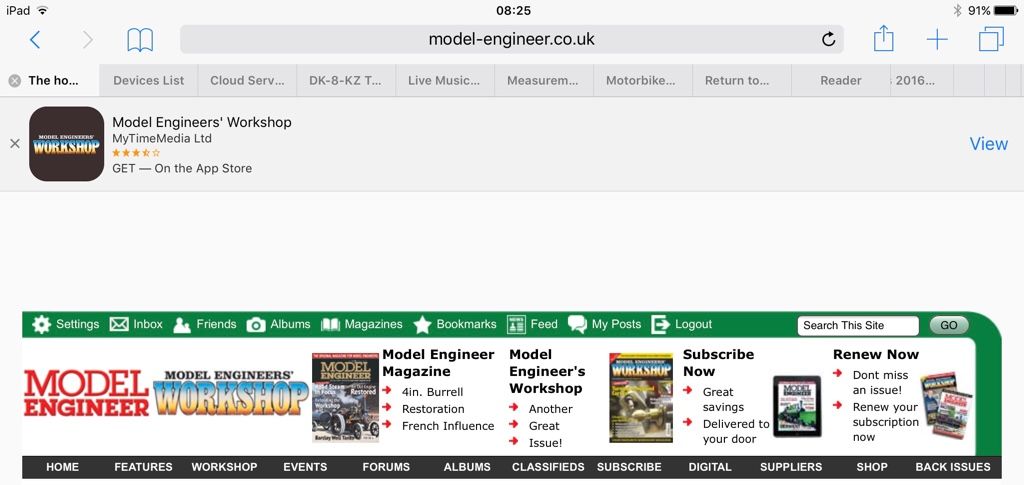This screenshot has height=485, width=1024.
Task: Switch to the Reader tab
Action: click(840, 81)
